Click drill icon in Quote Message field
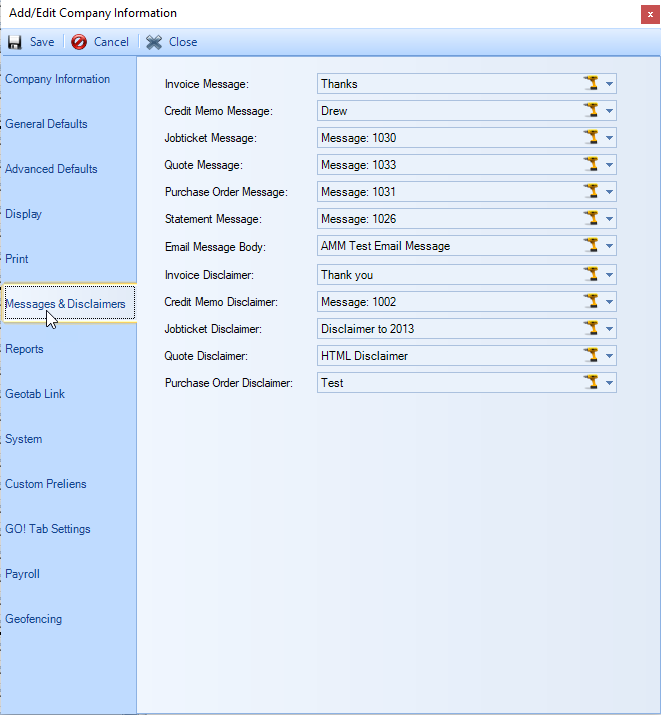The width and height of the screenshot is (661, 715). coord(591,165)
